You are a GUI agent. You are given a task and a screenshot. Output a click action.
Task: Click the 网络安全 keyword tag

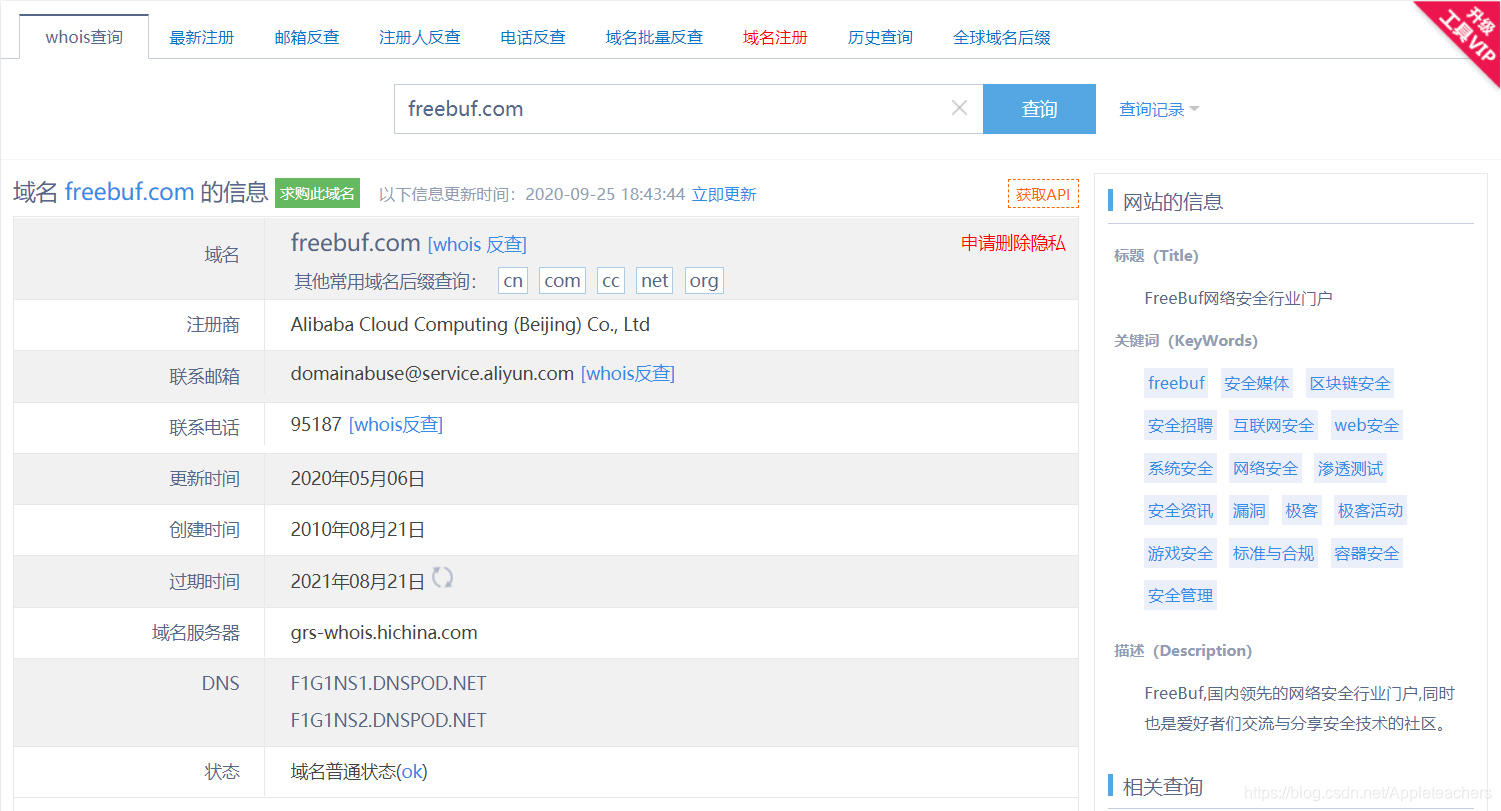coord(1265,468)
